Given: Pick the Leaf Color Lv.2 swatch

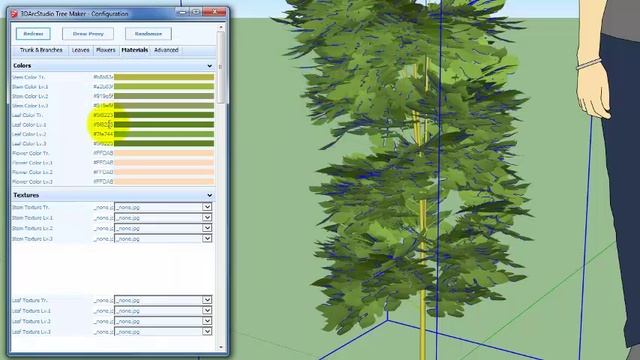Looking at the screenshot, I should point(164,134).
